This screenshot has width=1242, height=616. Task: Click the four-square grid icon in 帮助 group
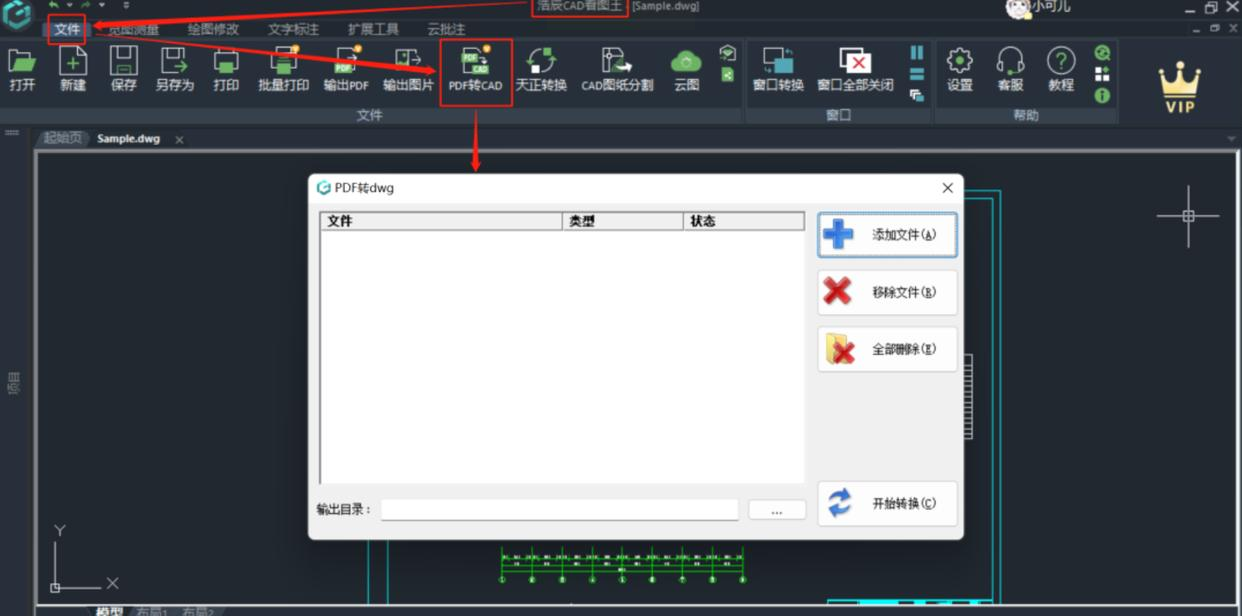(1102, 74)
